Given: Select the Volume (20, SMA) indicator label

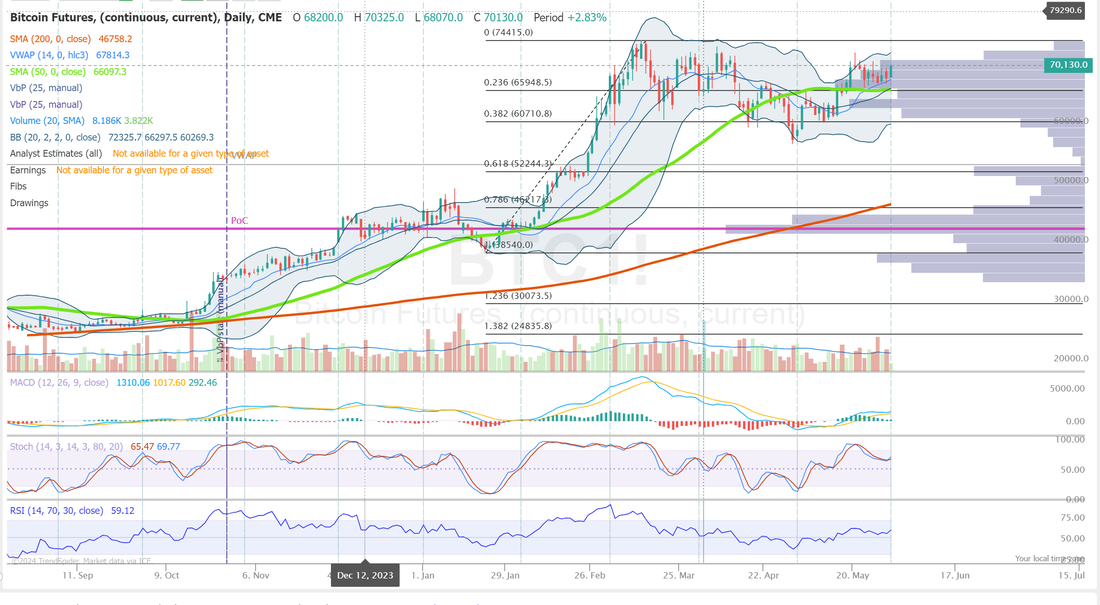Looking at the screenshot, I should point(47,121).
